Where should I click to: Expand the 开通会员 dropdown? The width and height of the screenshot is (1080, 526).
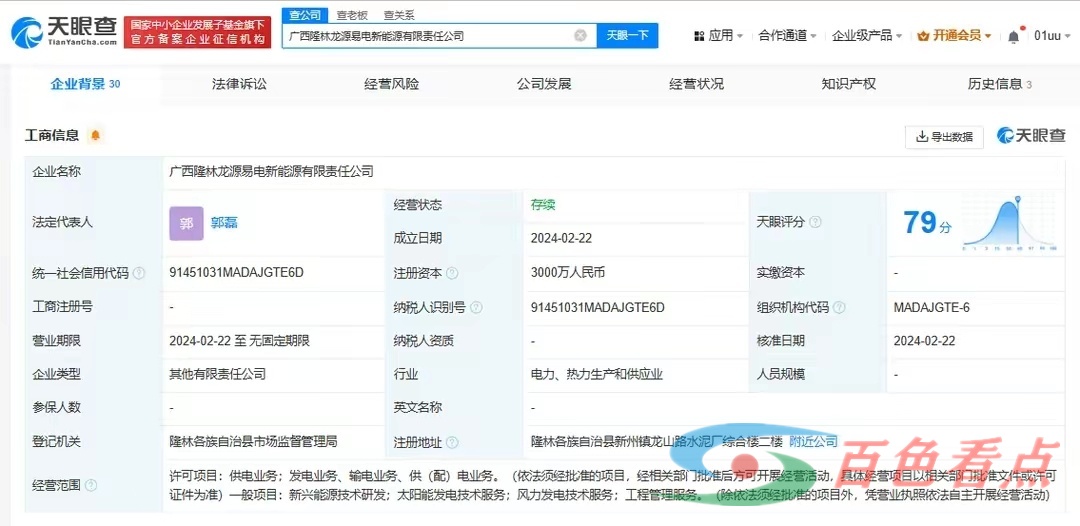955,36
